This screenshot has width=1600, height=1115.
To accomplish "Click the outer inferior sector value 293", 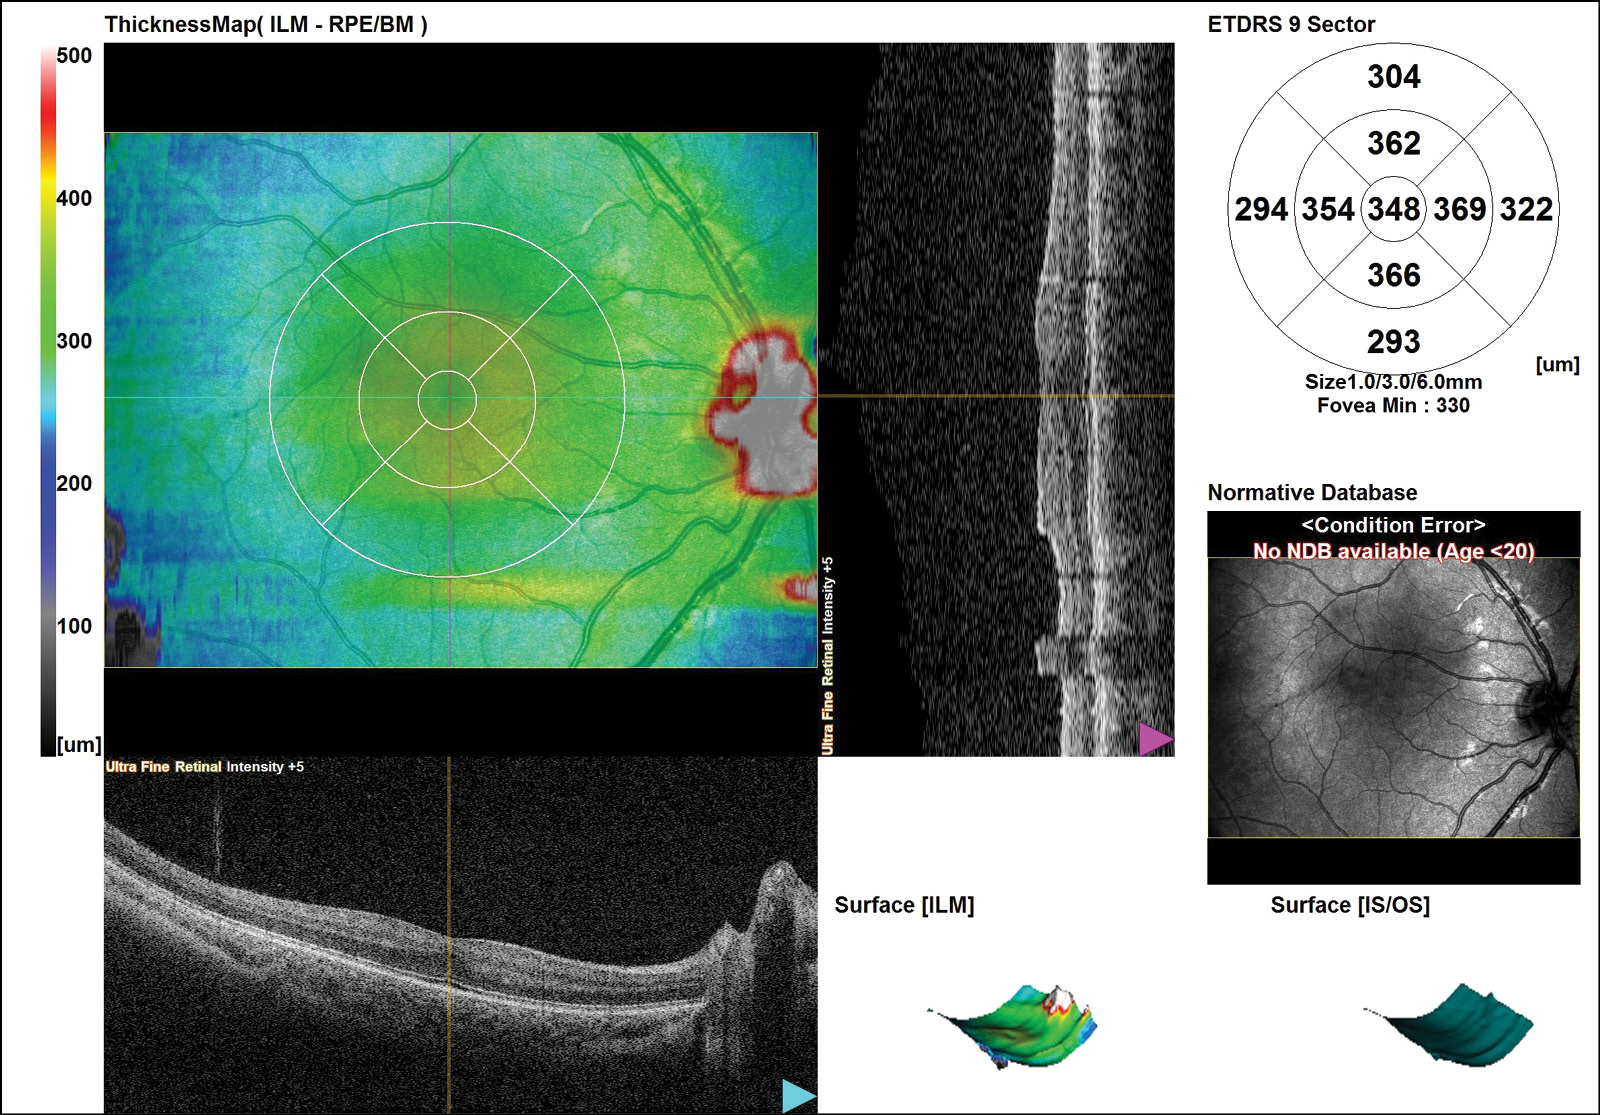I will [1393, 342].
